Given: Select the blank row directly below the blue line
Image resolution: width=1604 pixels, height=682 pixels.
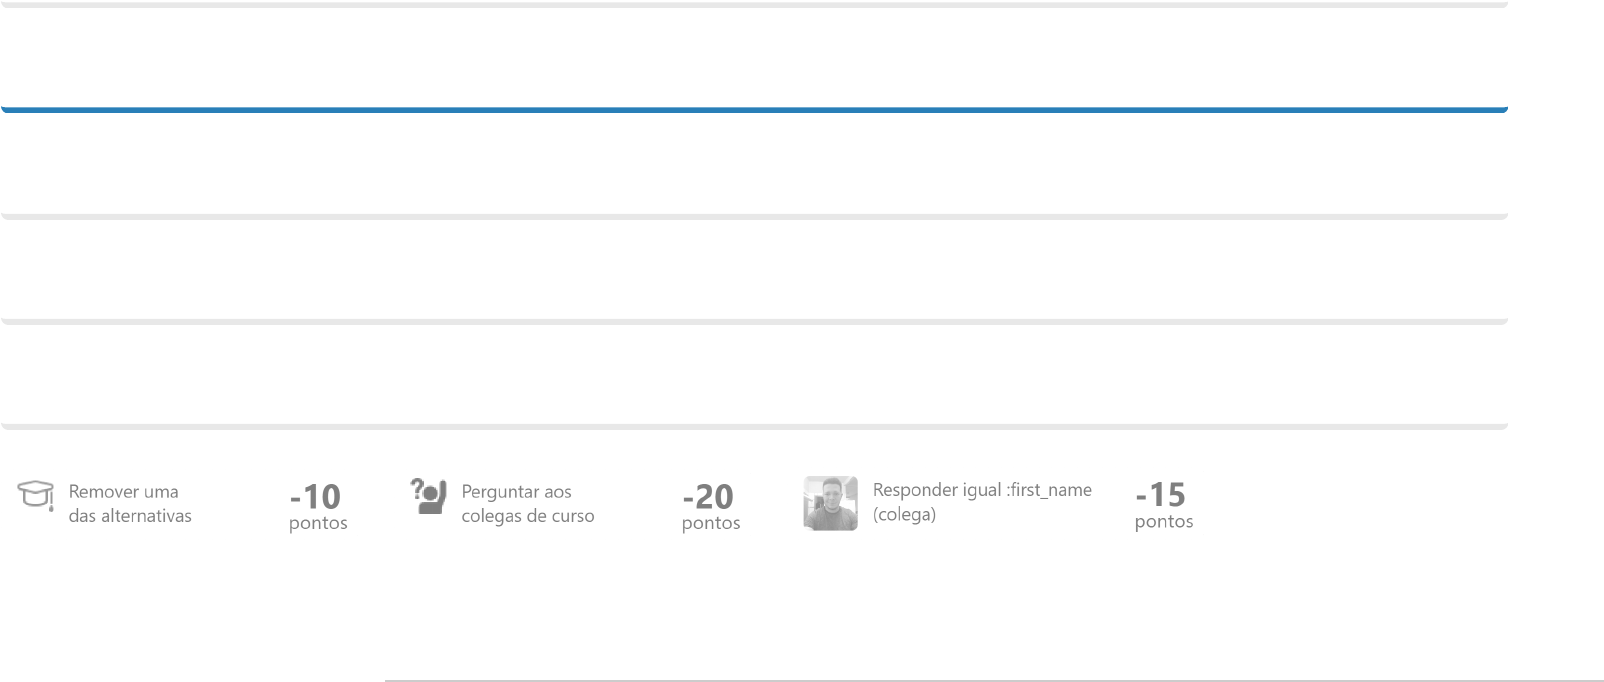Looking at the screenshot, I should (754, 165).
